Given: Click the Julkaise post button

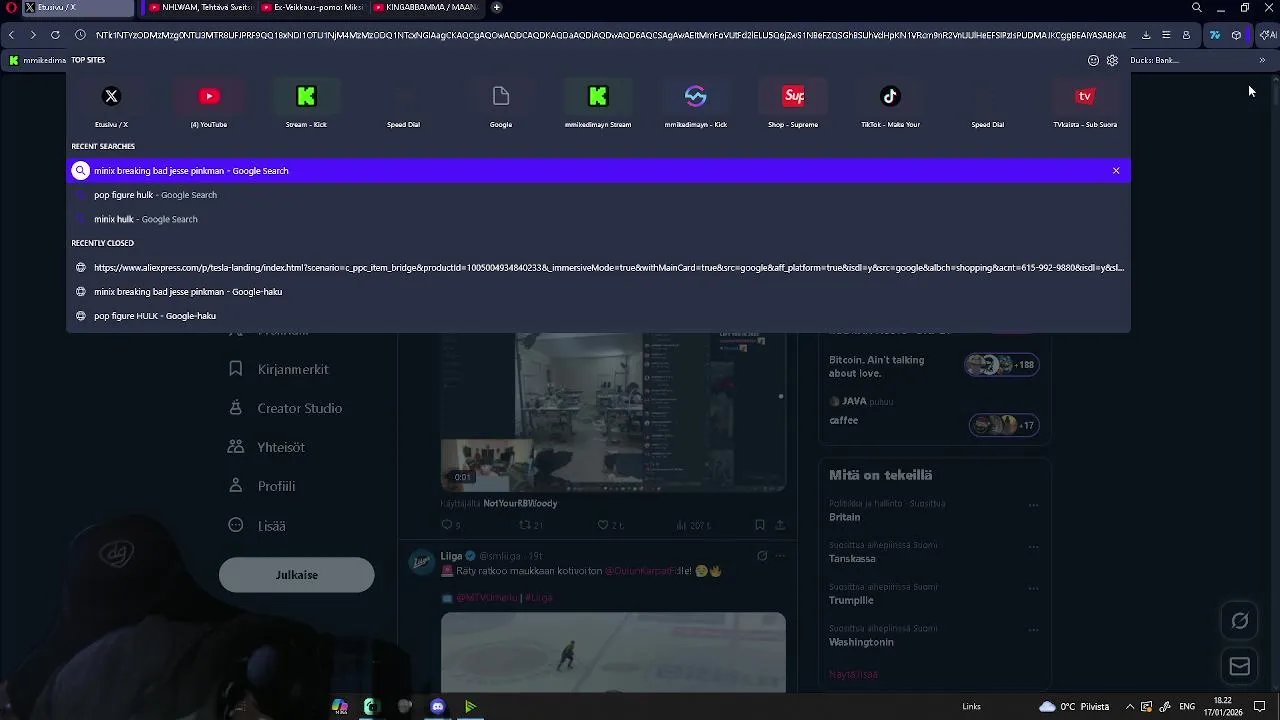Looking at the screenshot, I should click(297, 575).
